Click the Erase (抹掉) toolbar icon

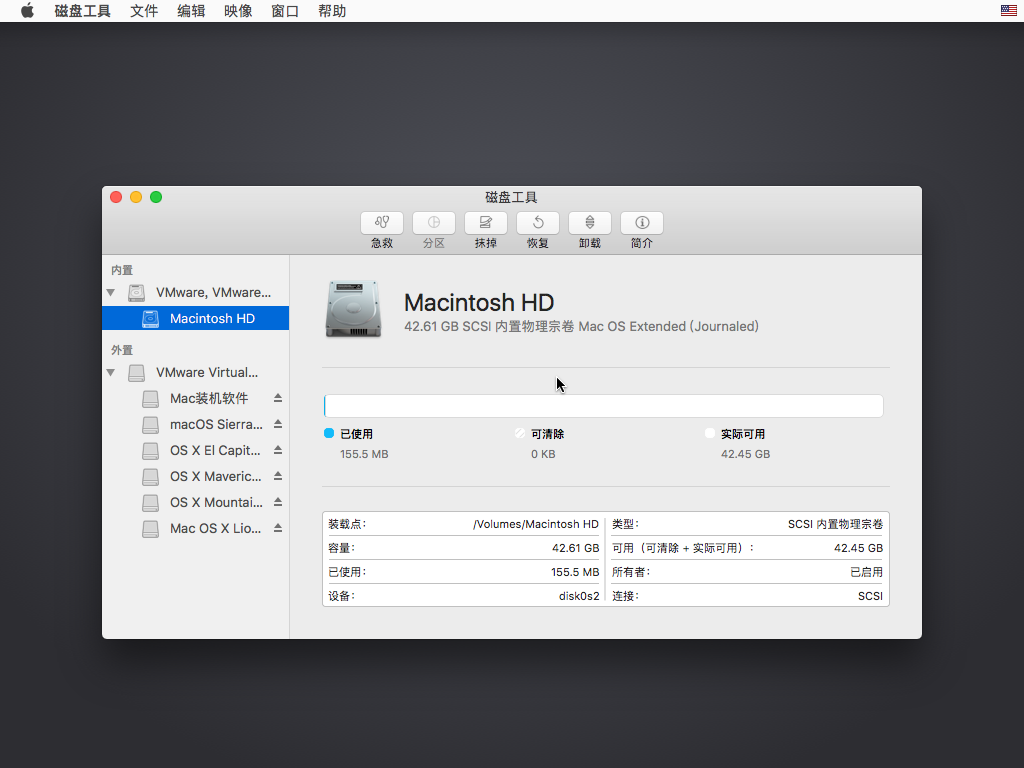click(485, 223)
